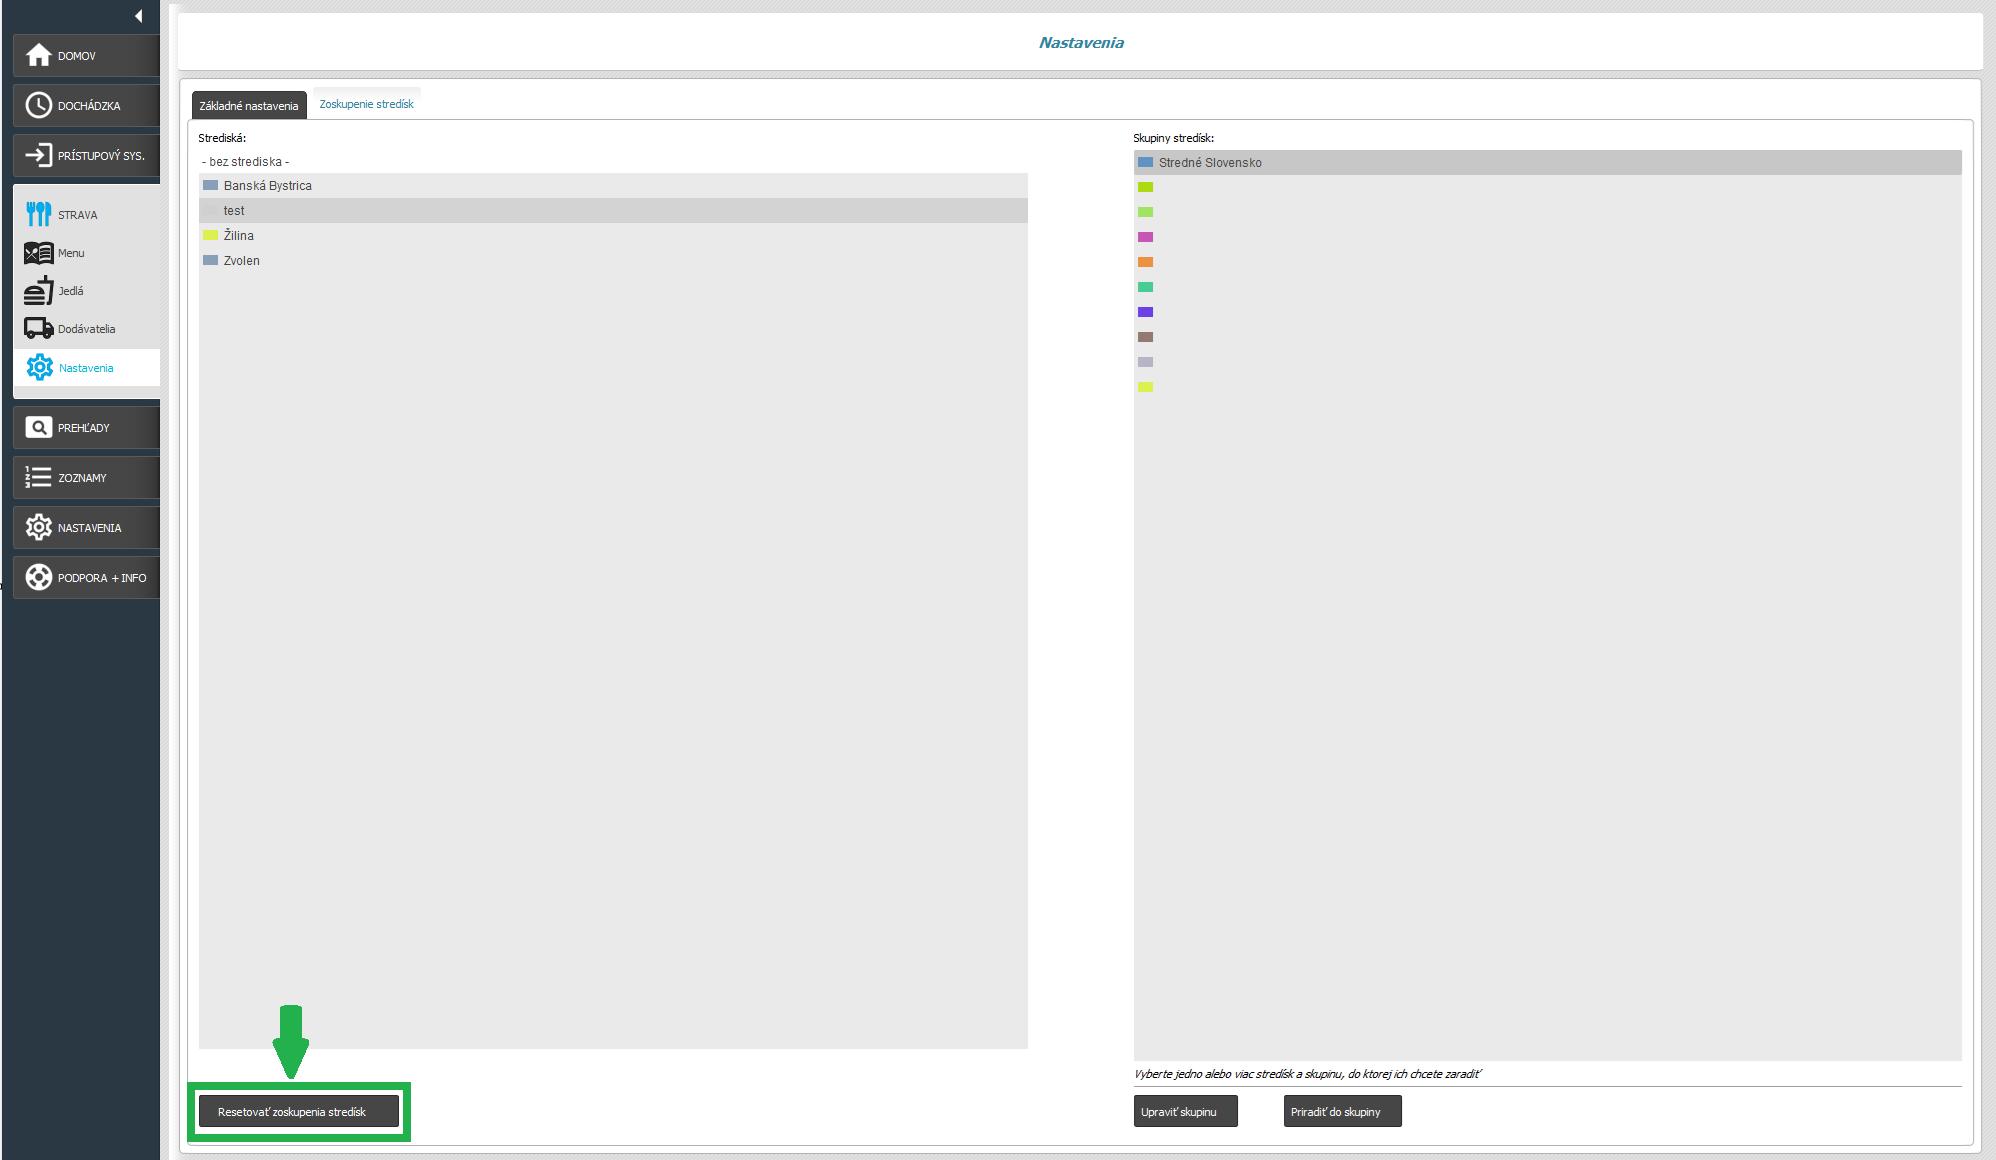Click the purple group color swatch

(x=1145, y=312)
